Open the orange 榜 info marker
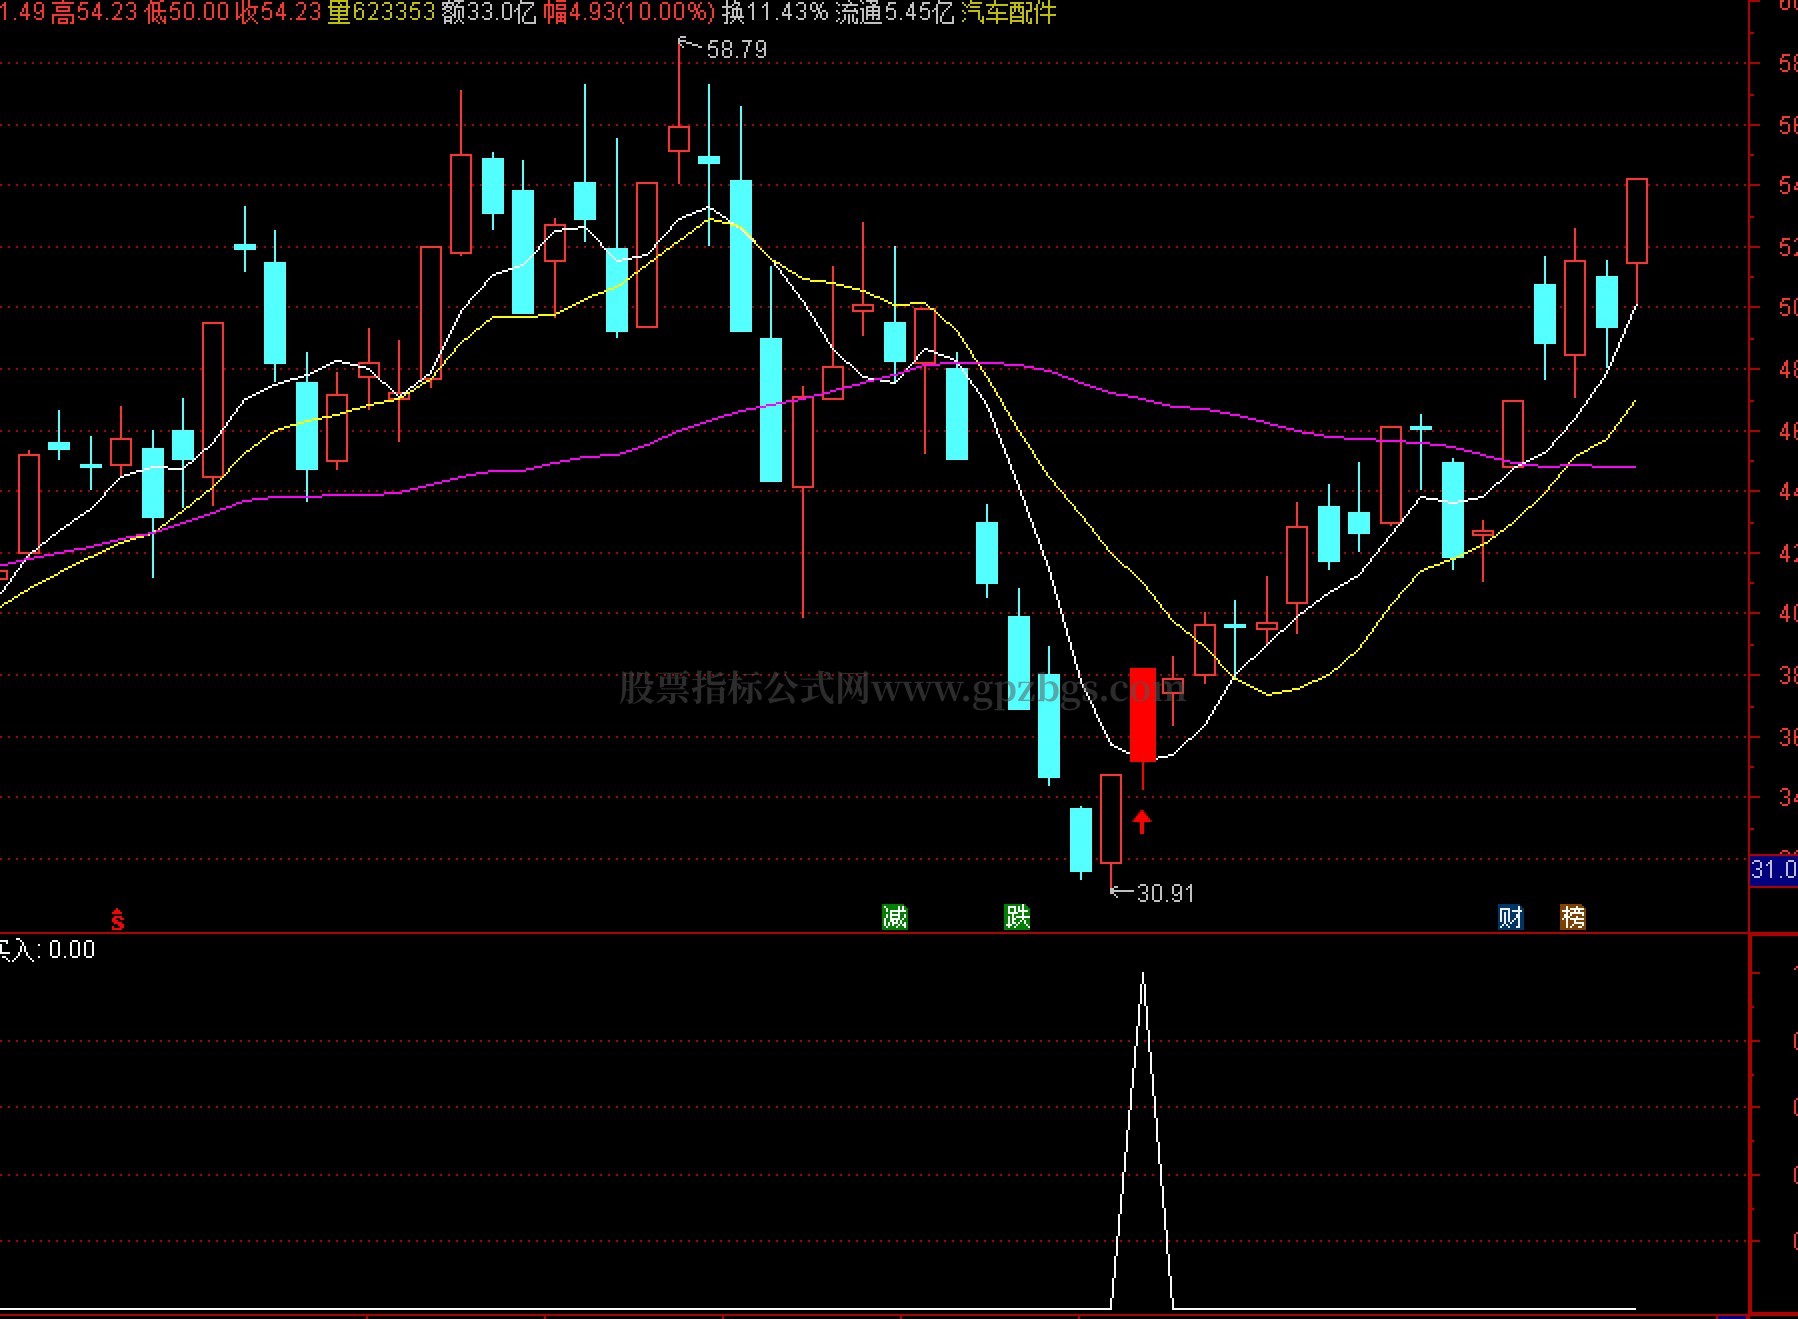This screenshot has width=1798, height=1319. (1573, 917)
